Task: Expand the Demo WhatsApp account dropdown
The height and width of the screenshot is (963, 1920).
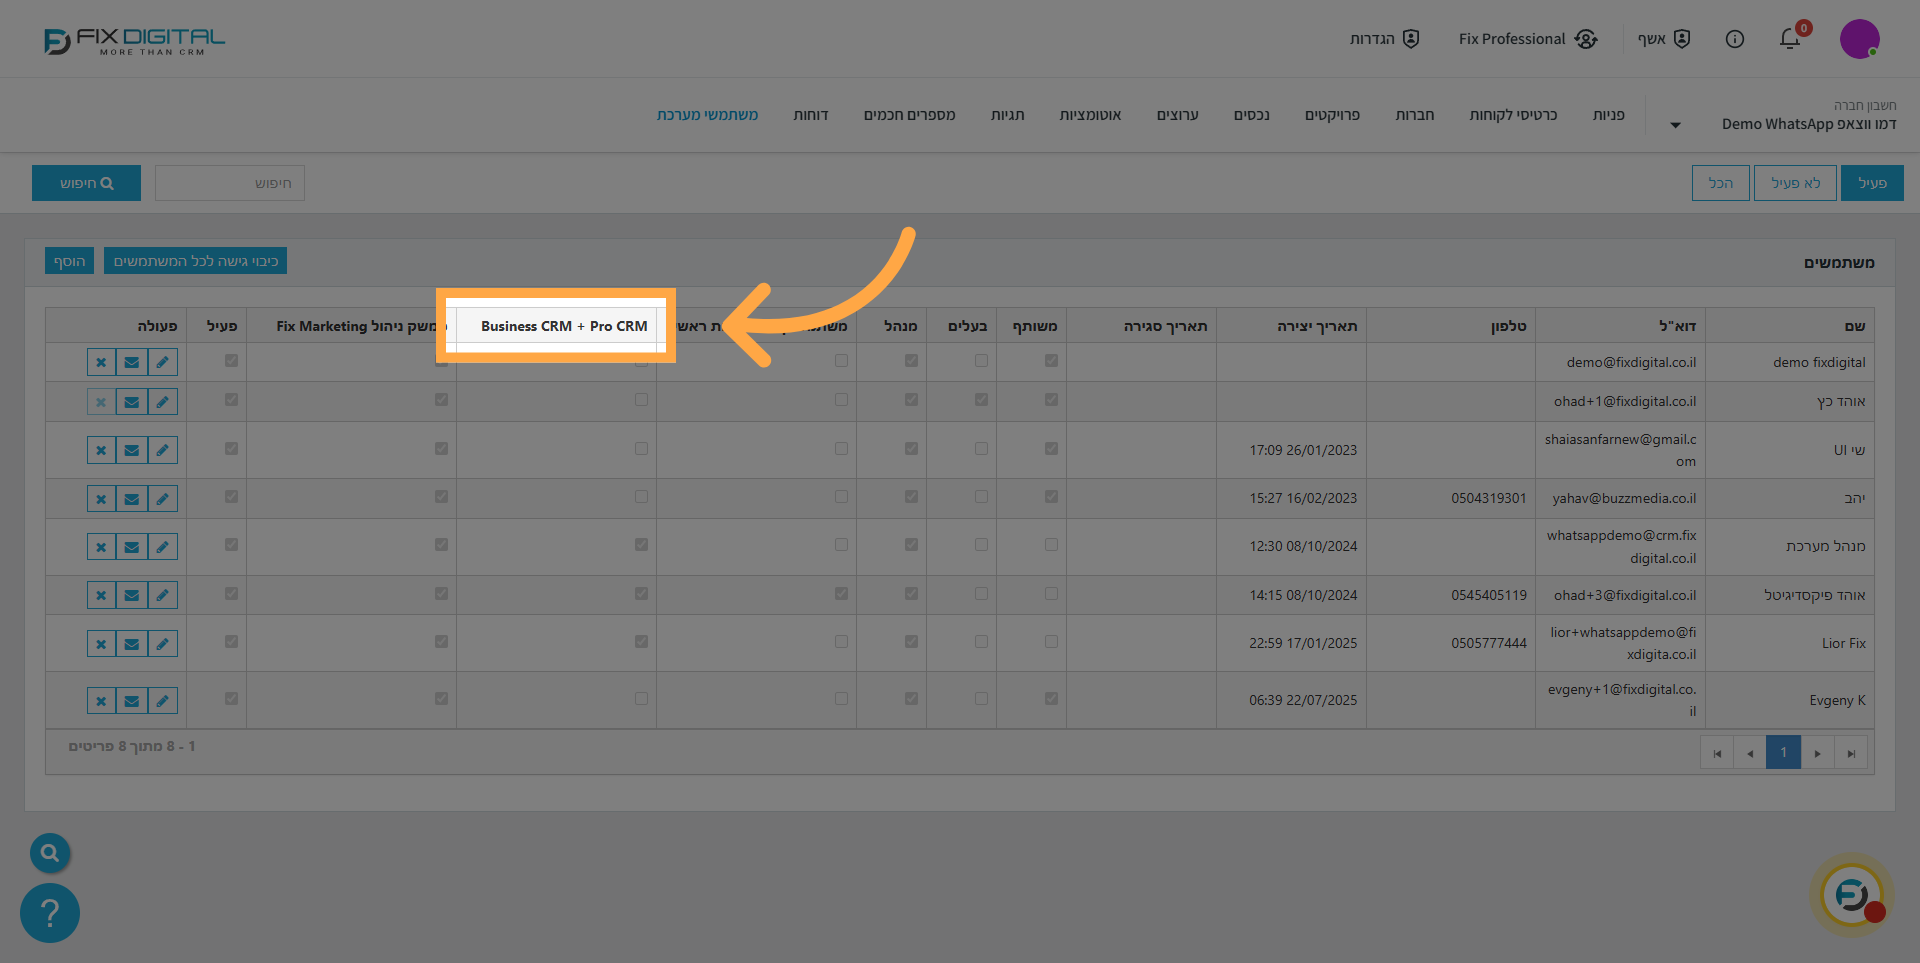Action: point(1675,124)
